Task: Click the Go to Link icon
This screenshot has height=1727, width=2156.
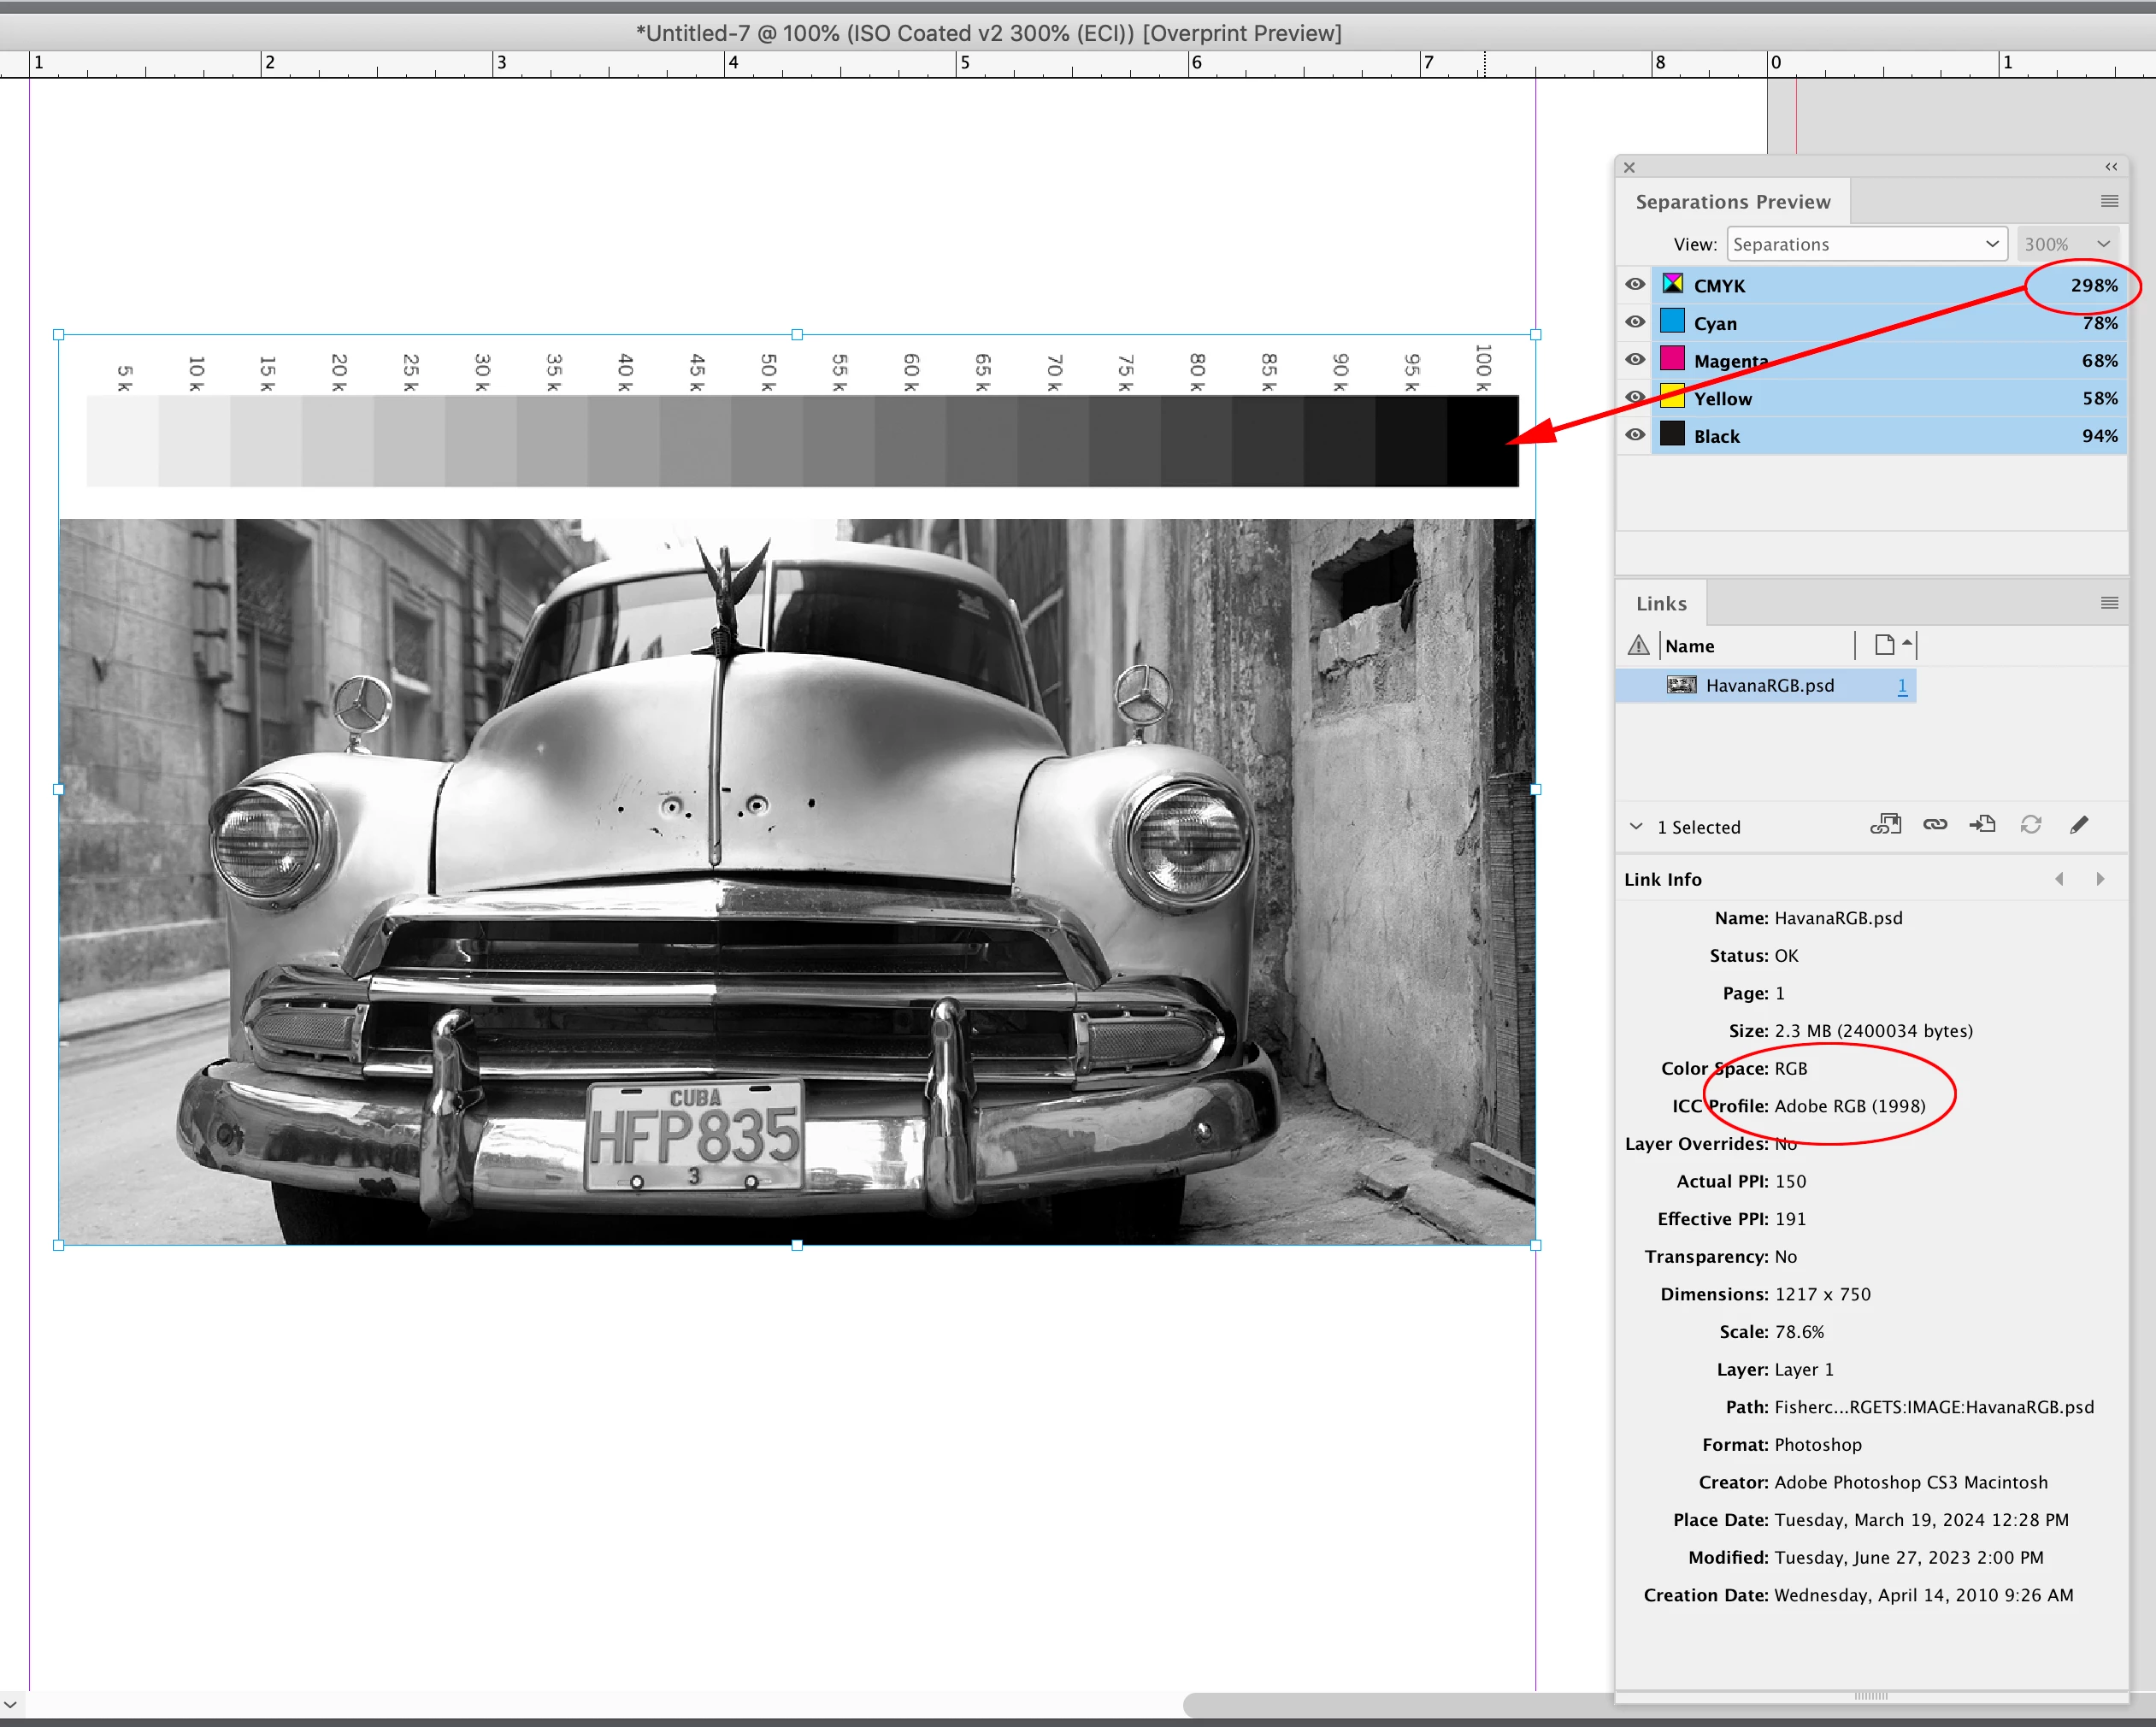Action: pyautogui.click(x=1982, y=825)
